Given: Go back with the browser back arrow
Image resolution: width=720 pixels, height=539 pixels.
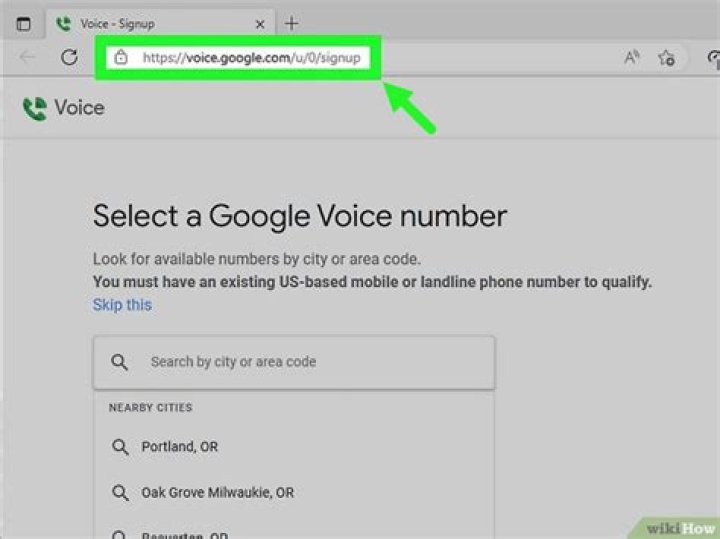Looking at the screenshot, I should click(x=28, y=58).
